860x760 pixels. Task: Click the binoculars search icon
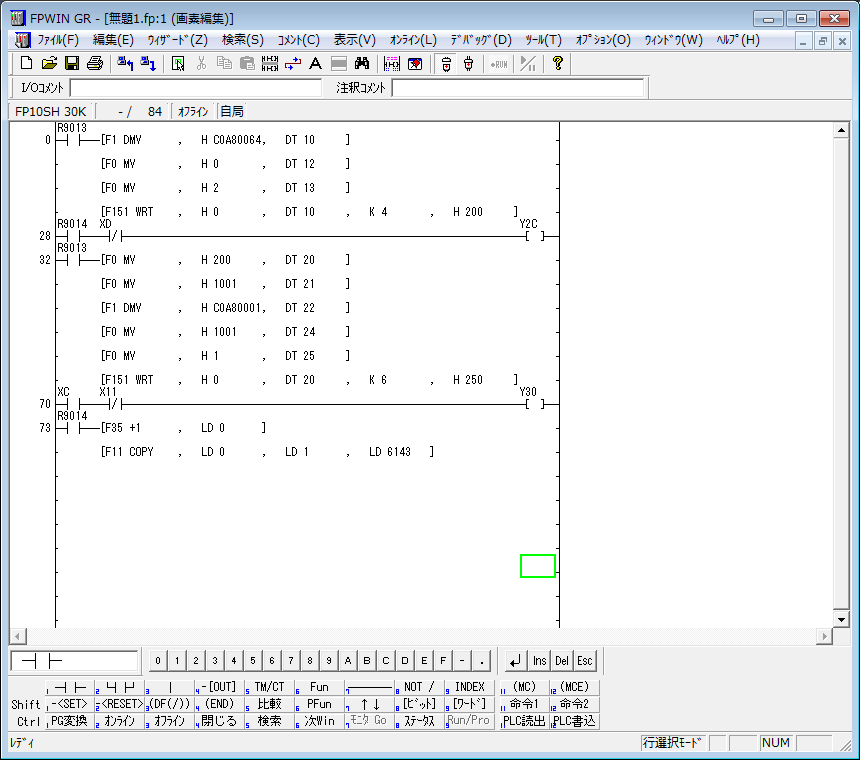(x=362, y=64)
